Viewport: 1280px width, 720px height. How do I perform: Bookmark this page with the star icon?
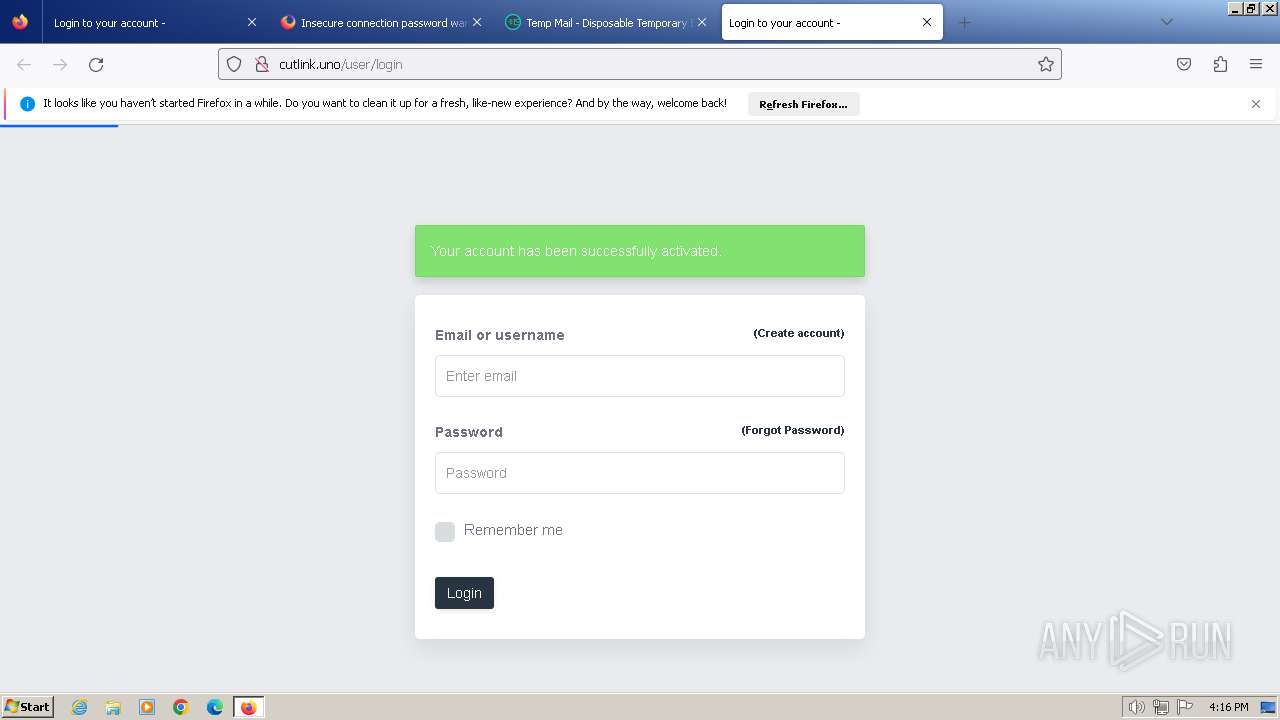[1046, 65]
